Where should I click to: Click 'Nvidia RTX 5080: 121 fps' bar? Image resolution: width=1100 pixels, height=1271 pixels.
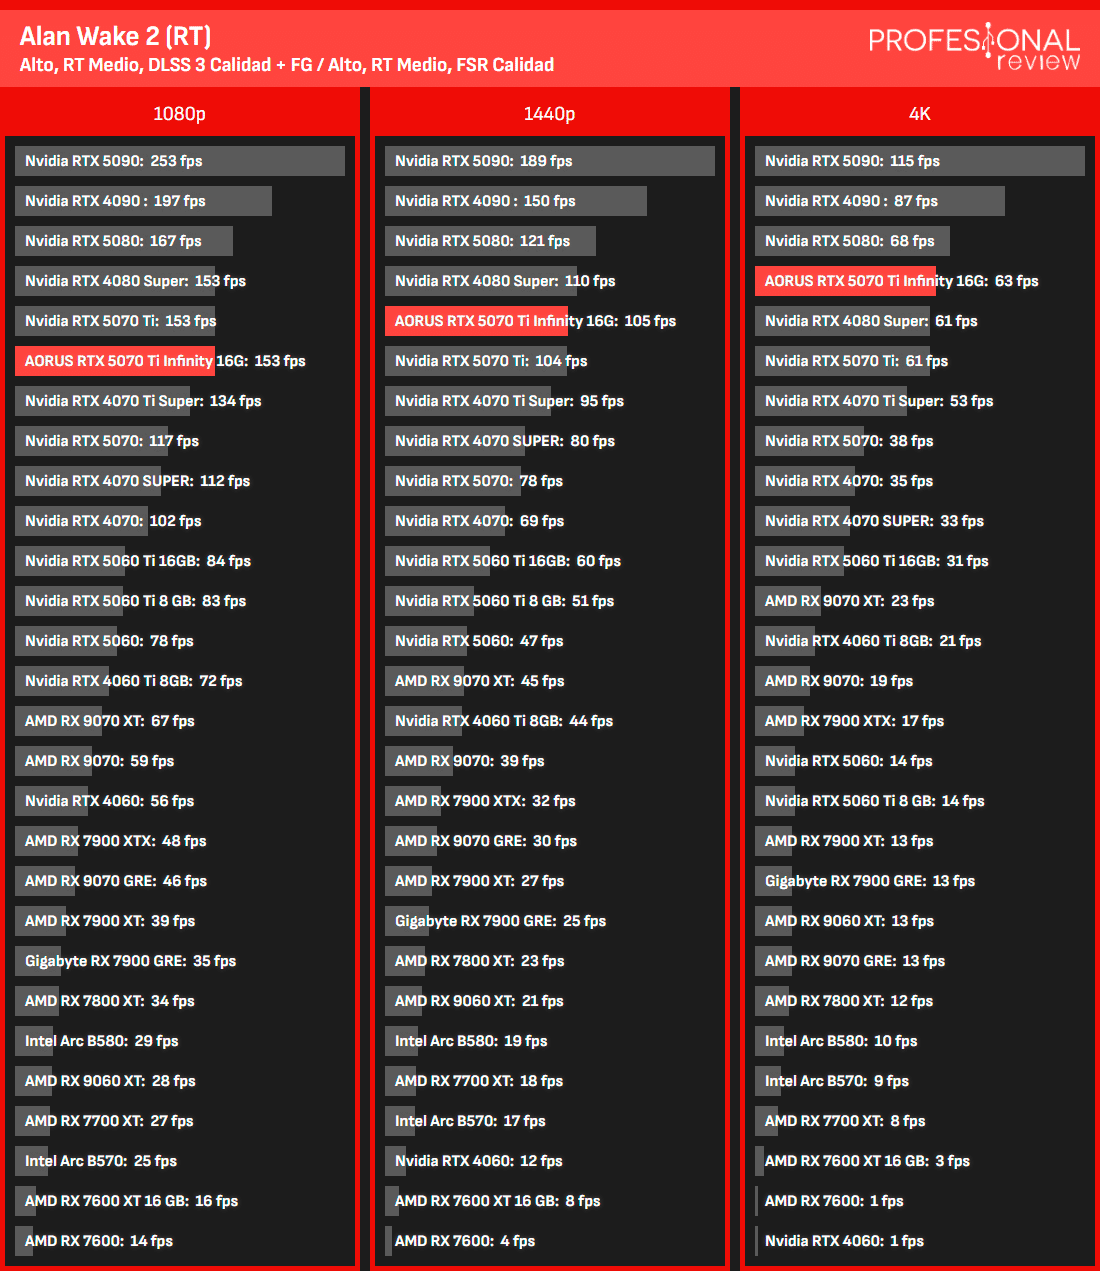pyautogui.click(x=490, y=241)
